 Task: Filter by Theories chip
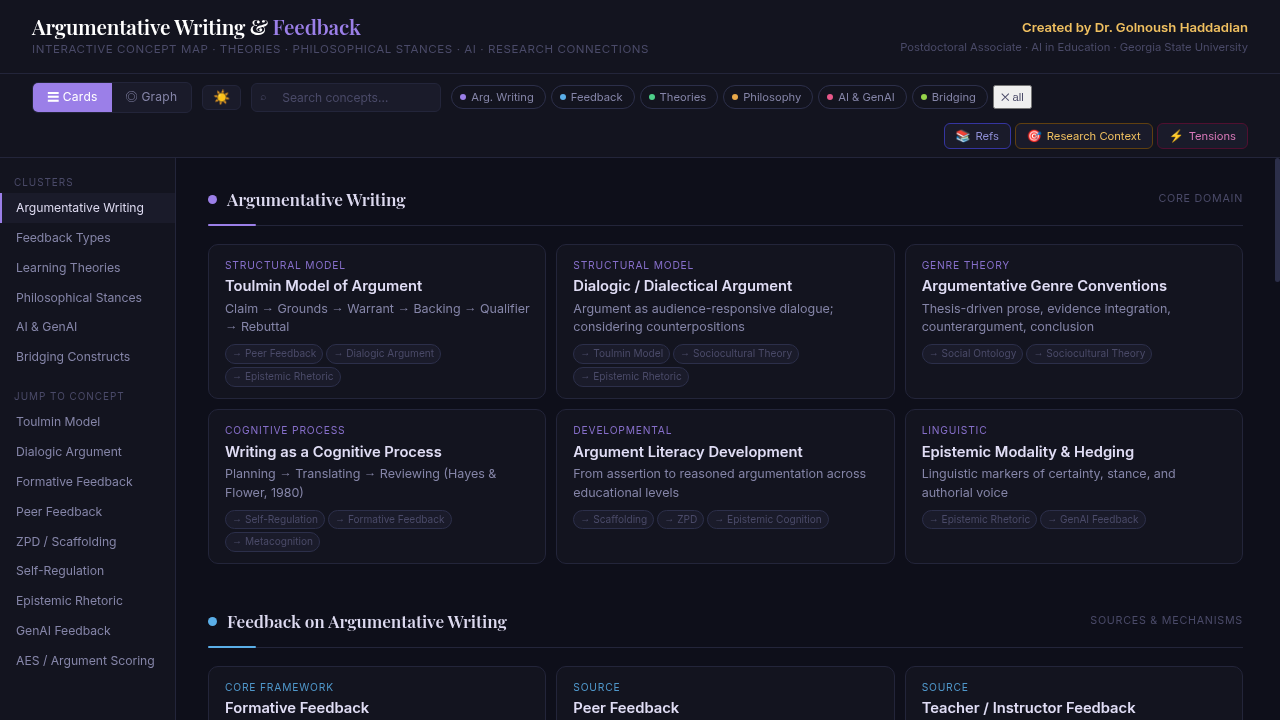(x=678, y=97)
